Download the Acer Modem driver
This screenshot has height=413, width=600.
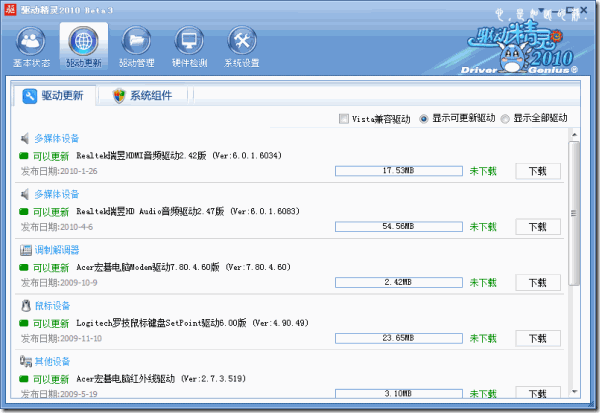(538, 283)
